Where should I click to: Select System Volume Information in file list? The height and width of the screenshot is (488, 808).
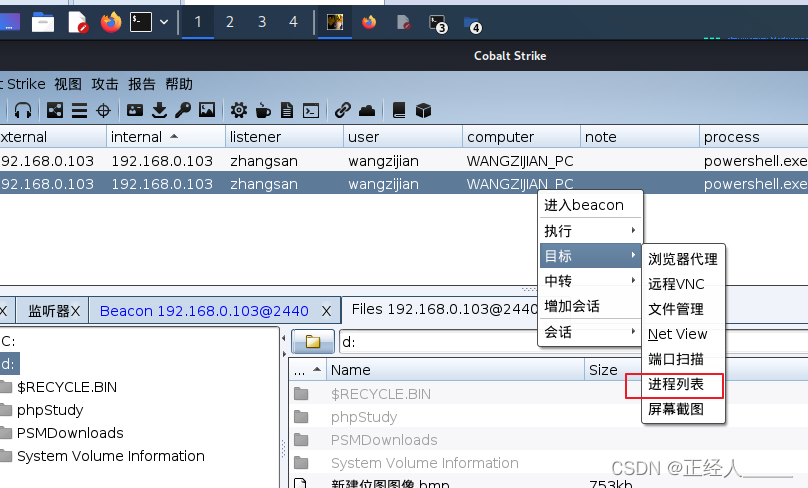point(425,463)
